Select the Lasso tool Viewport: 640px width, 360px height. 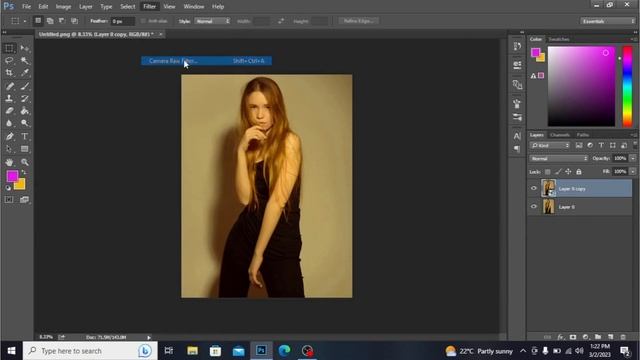(9, 60)
